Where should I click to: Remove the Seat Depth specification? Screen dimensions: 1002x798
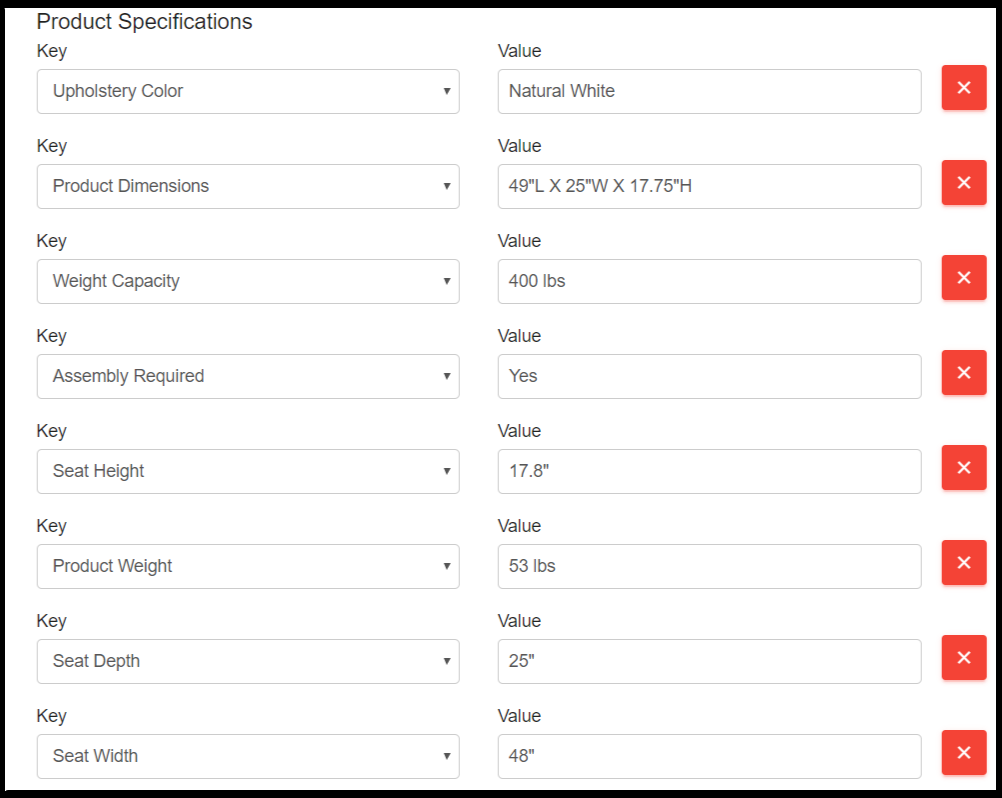tap(964, 657)
